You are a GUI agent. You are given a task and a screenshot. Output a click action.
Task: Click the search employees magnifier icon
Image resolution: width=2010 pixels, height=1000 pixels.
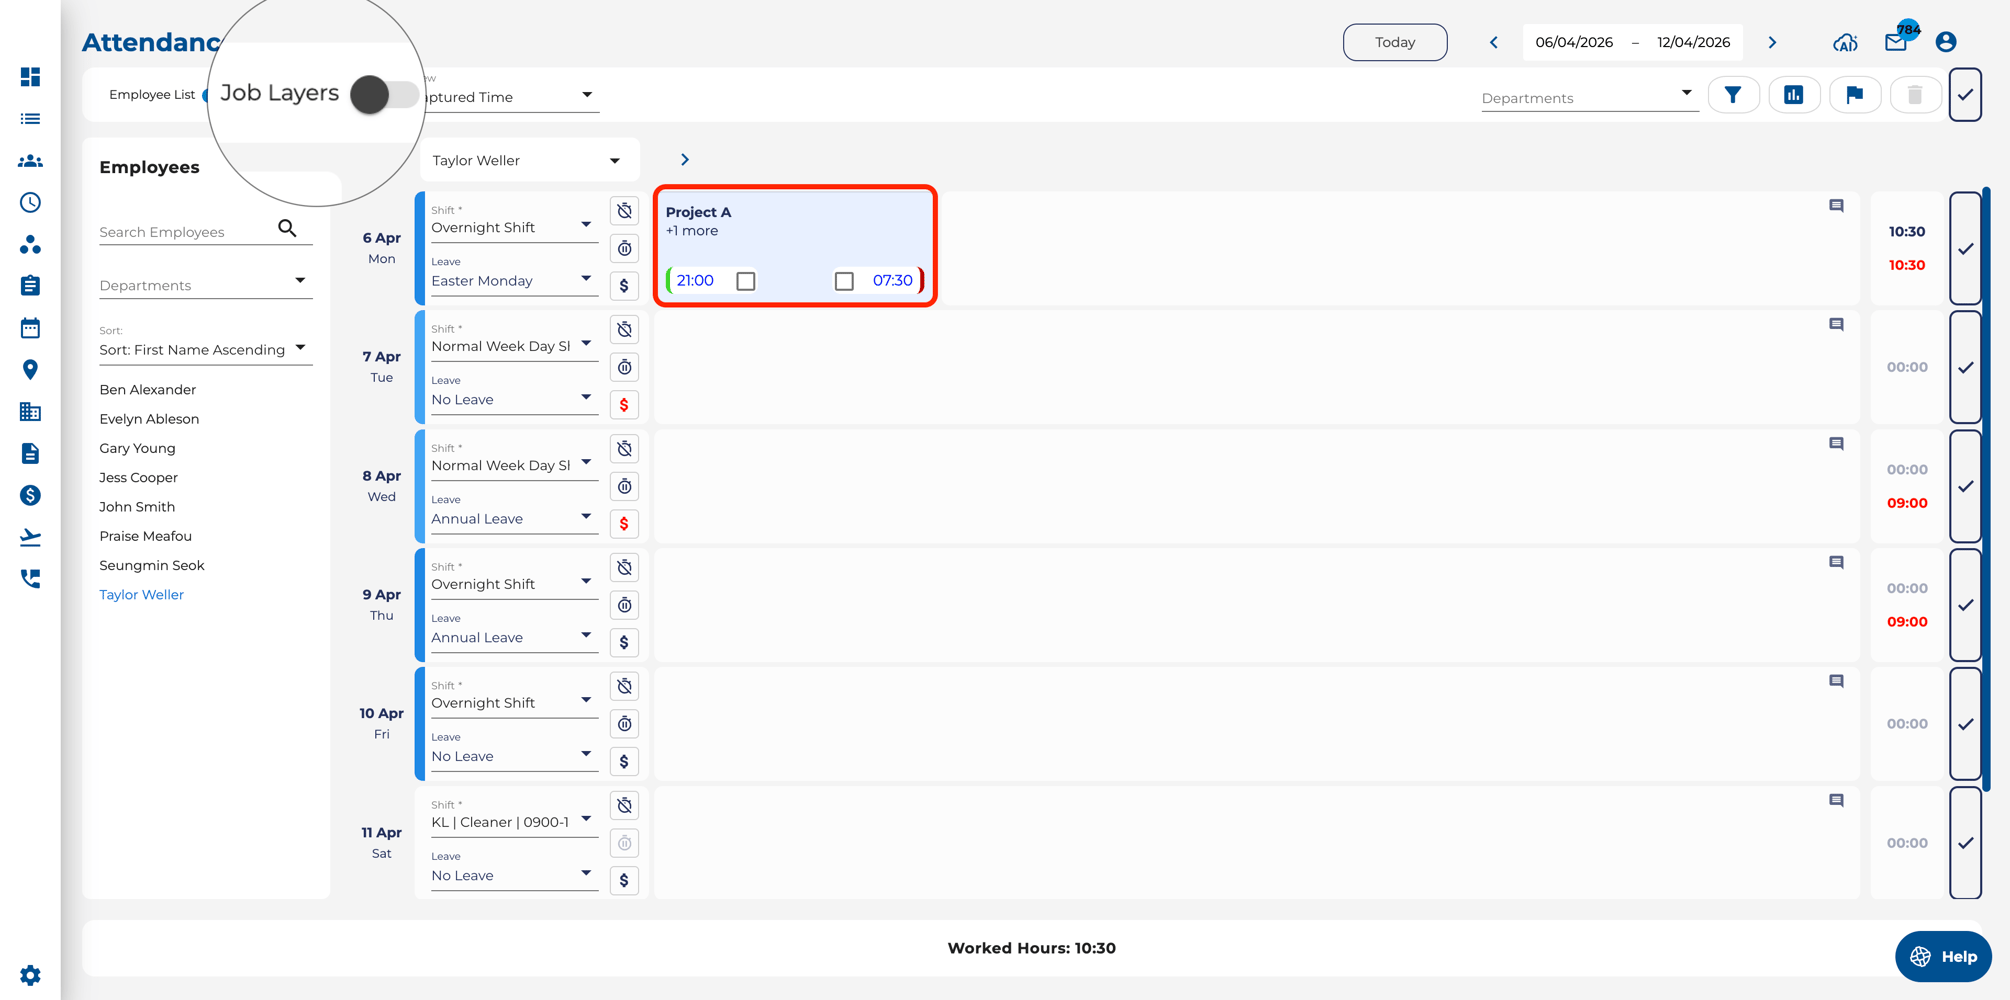(287, 229)
